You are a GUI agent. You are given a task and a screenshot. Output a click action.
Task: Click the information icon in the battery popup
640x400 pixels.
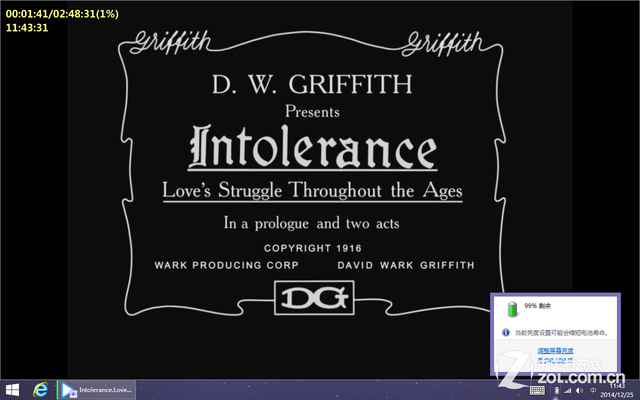[506, 332]
